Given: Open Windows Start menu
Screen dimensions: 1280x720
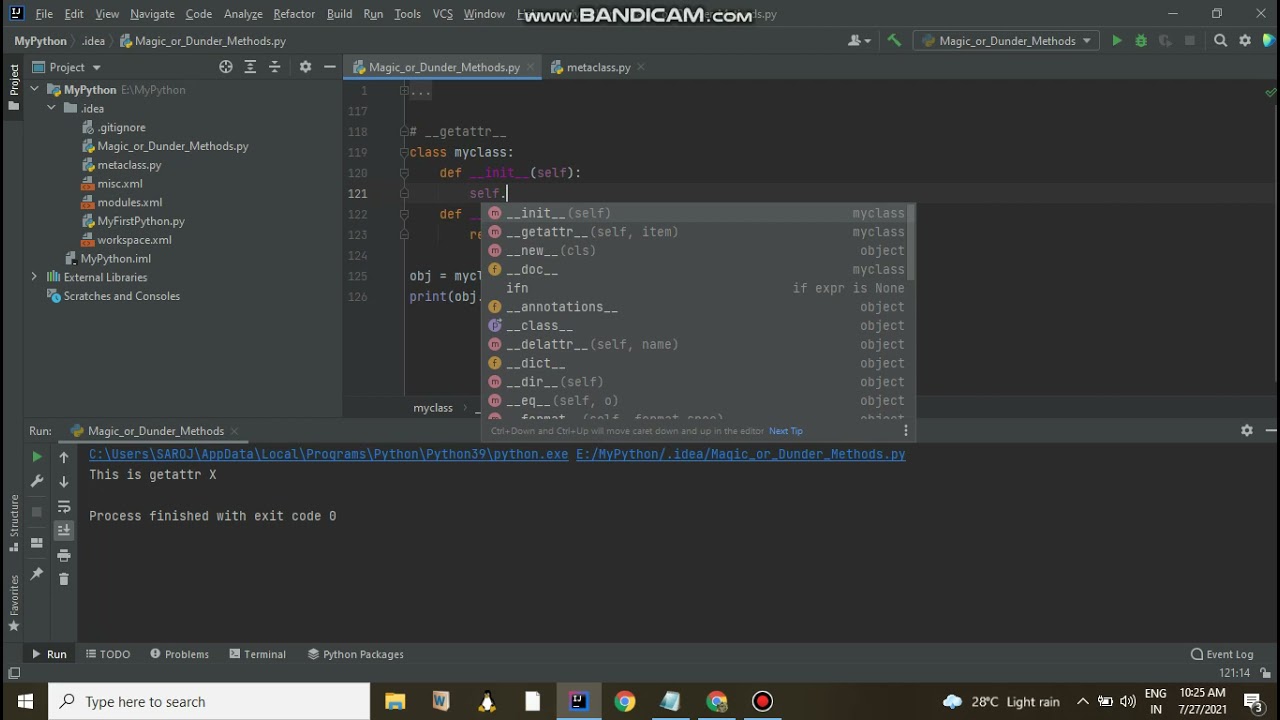Looking at the screenshot, I should (24, 701).
